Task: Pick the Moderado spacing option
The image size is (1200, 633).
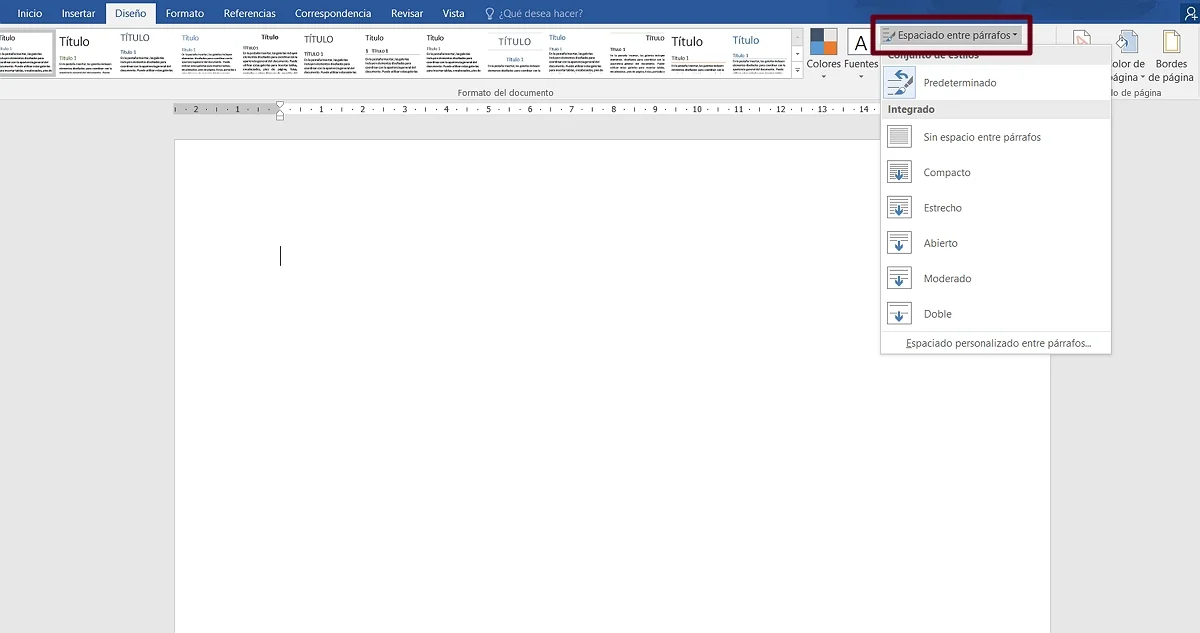Action: [x=995, y=278]
